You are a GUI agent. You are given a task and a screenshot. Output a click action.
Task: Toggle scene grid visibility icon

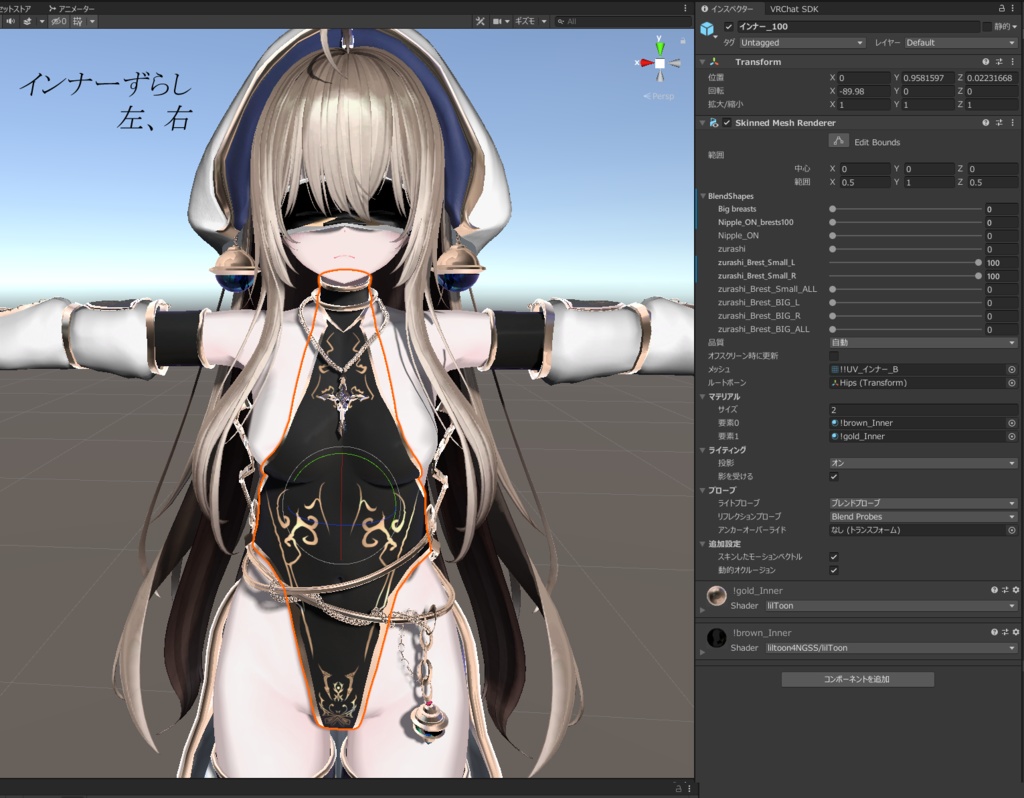(78, 22)
